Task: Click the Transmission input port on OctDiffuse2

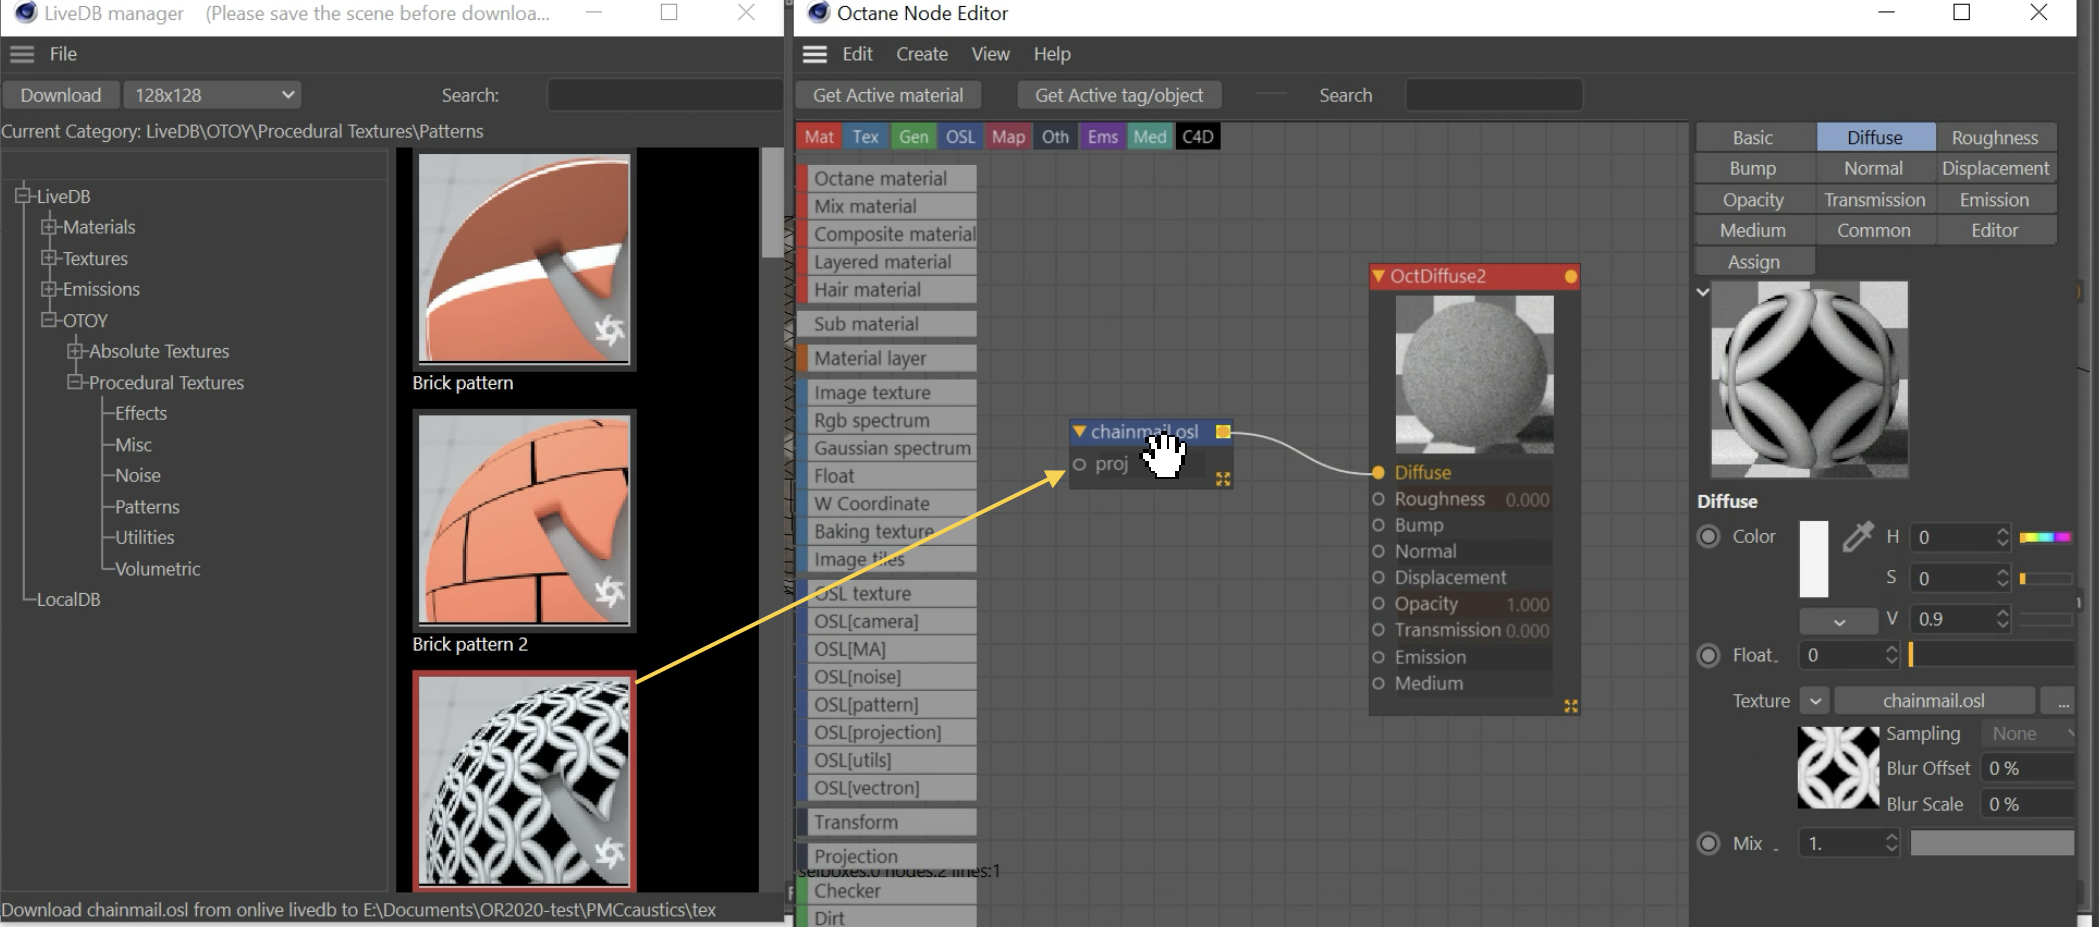Action: pos(1378,630)
